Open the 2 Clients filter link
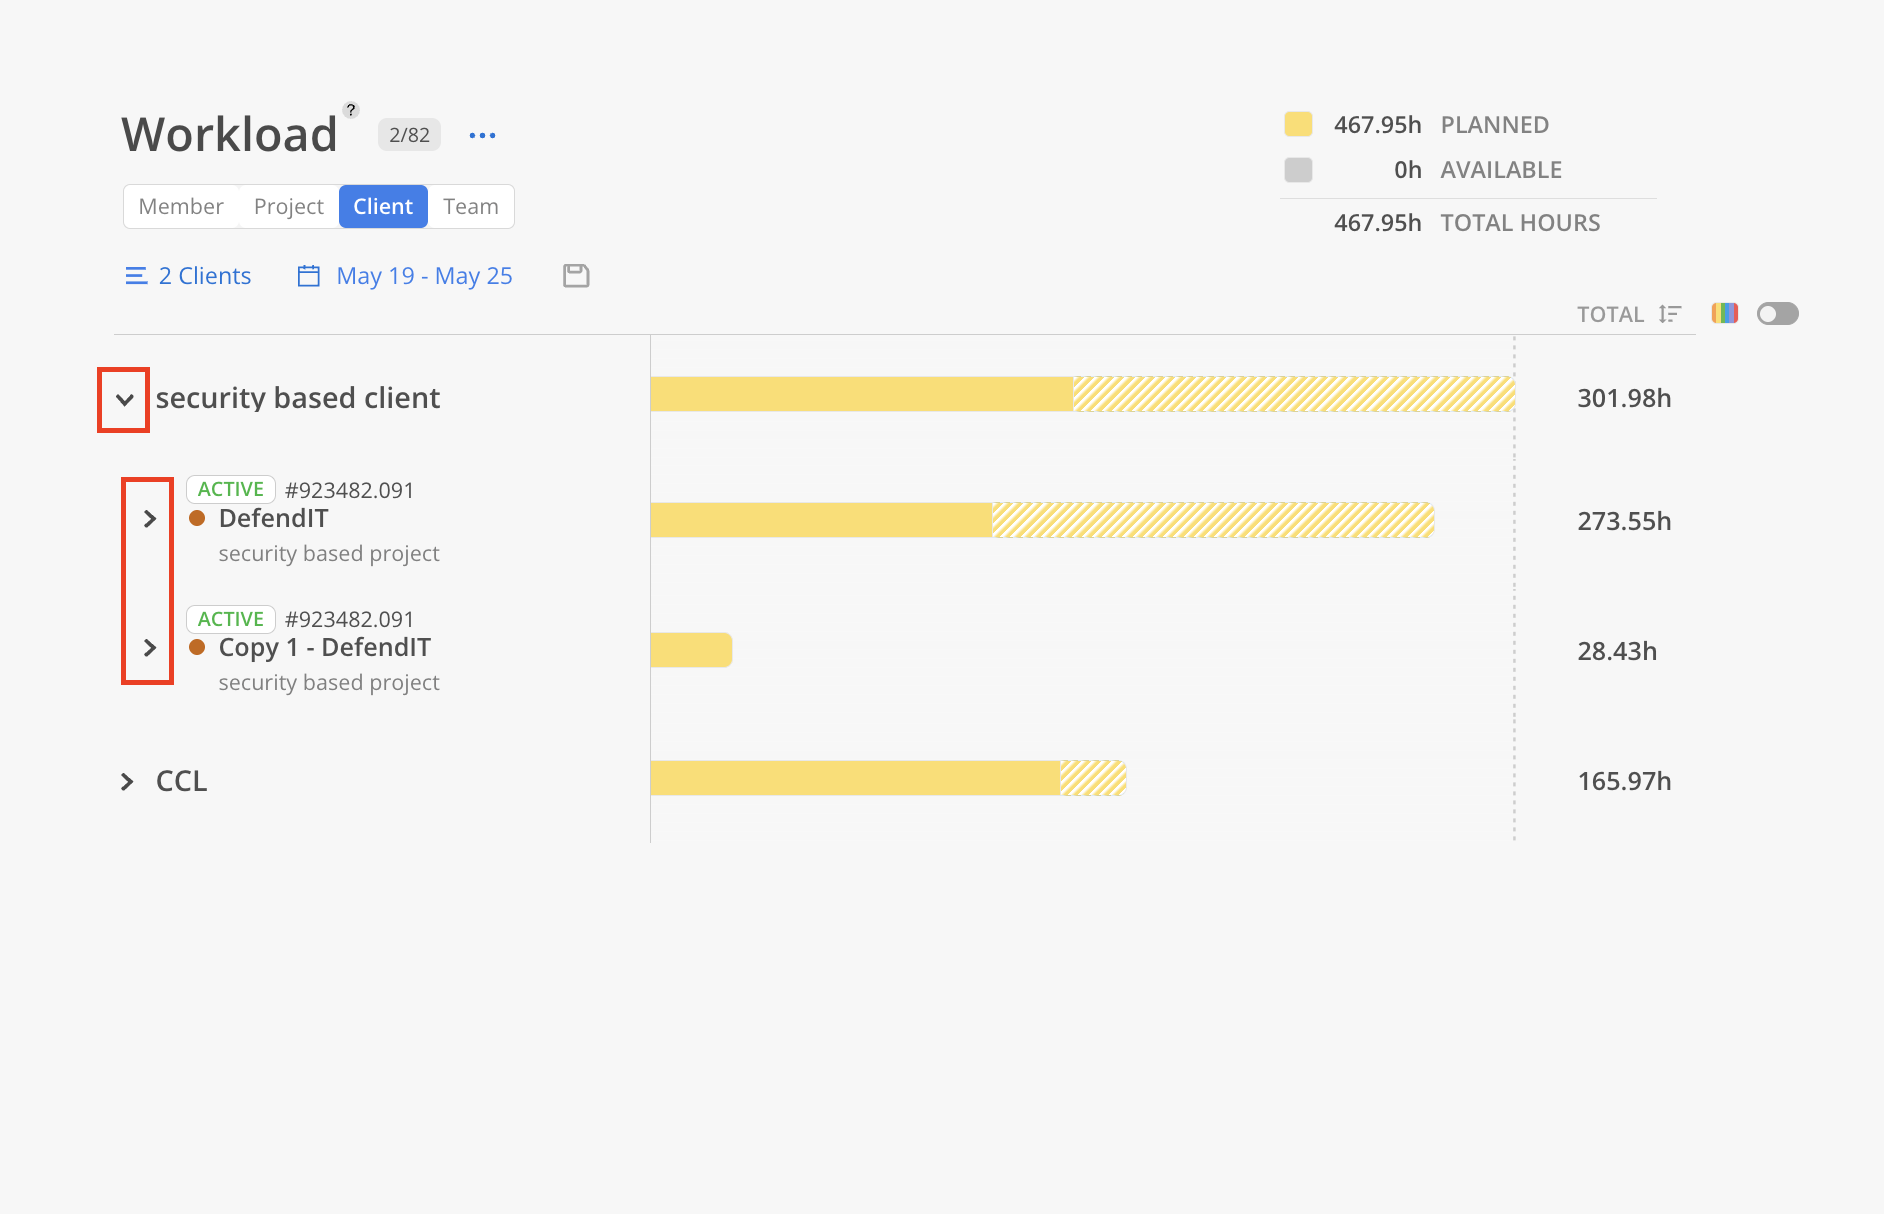This screenshot has width=1884, height=1214. point(205,276)
